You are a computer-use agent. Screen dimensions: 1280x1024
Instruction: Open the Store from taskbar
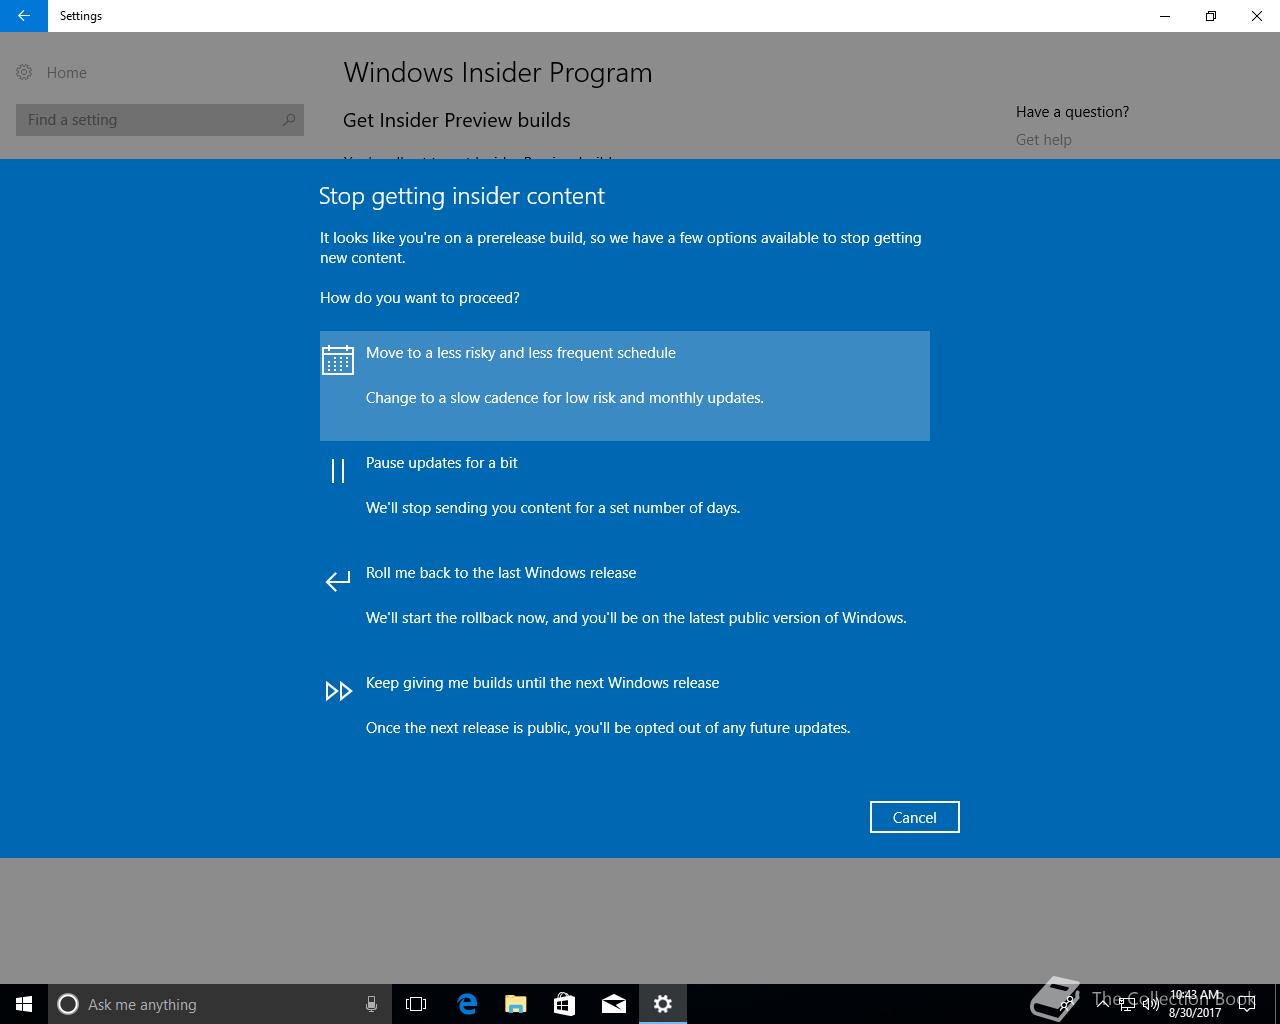[x=564, y=1004]
